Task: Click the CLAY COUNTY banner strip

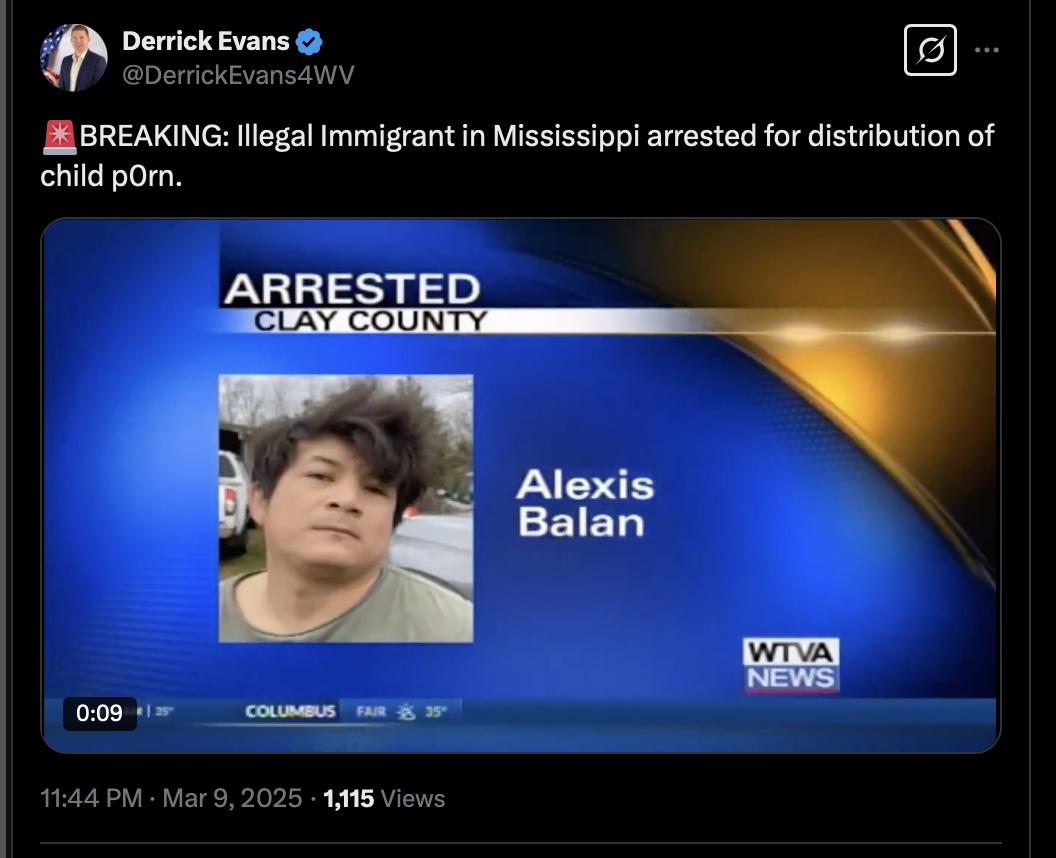Action: (370, 321)
